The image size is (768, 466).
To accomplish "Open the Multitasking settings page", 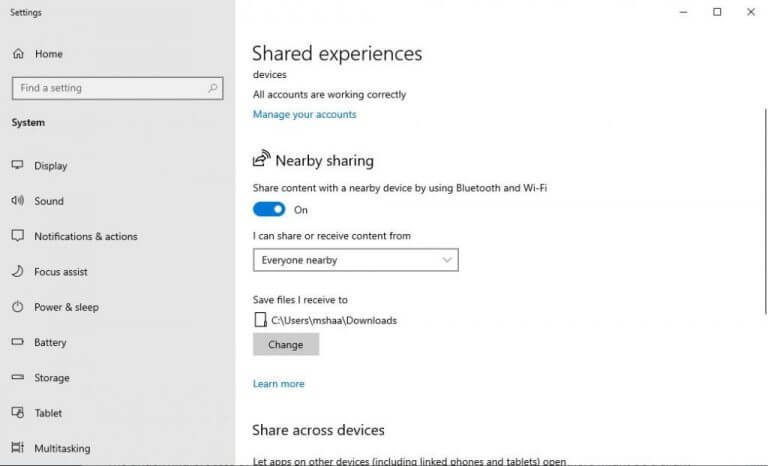I will click(x=62, y=449).
